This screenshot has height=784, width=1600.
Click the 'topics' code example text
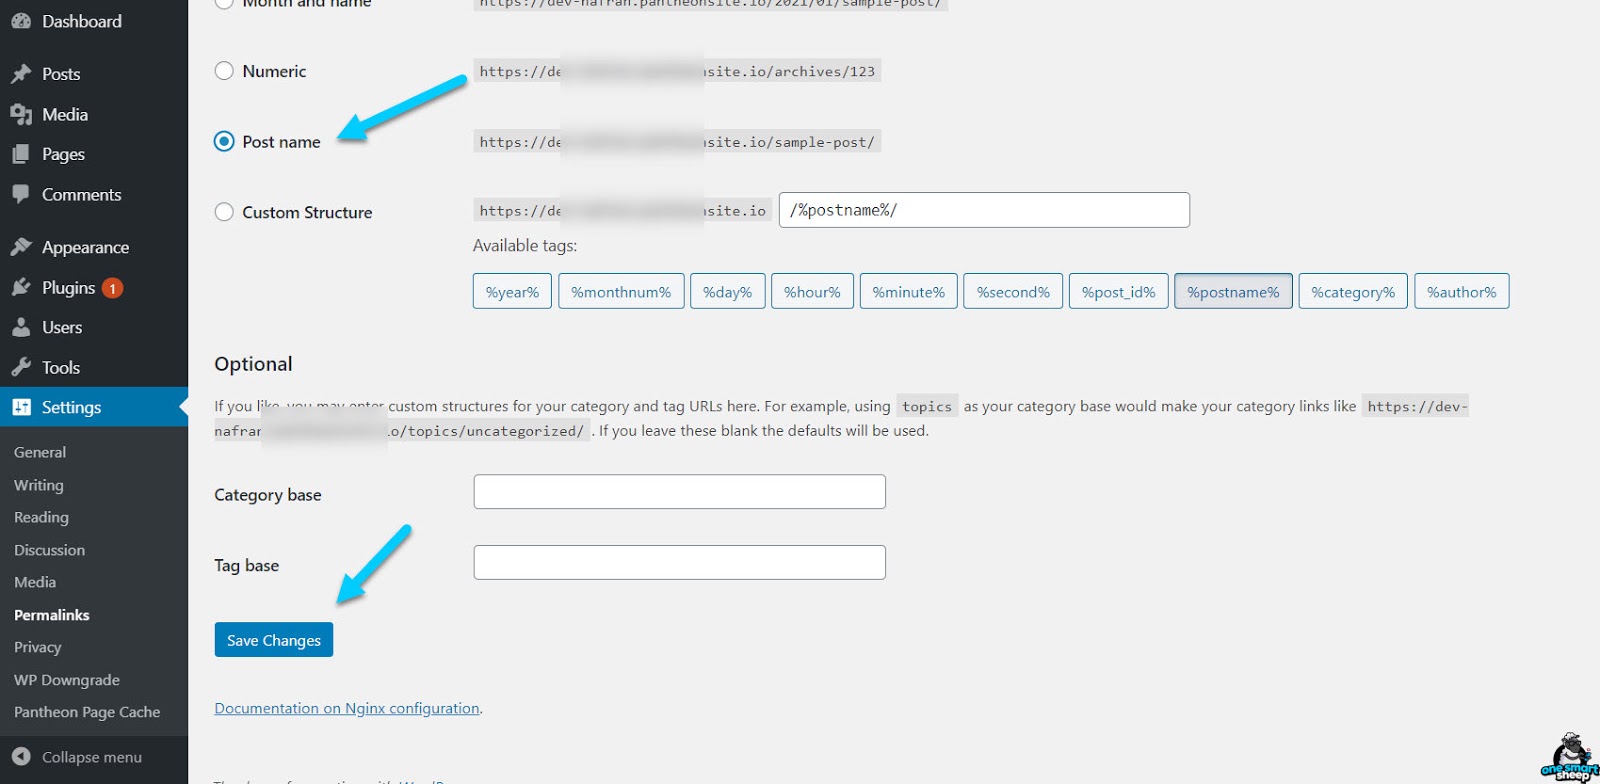[927, 406]
